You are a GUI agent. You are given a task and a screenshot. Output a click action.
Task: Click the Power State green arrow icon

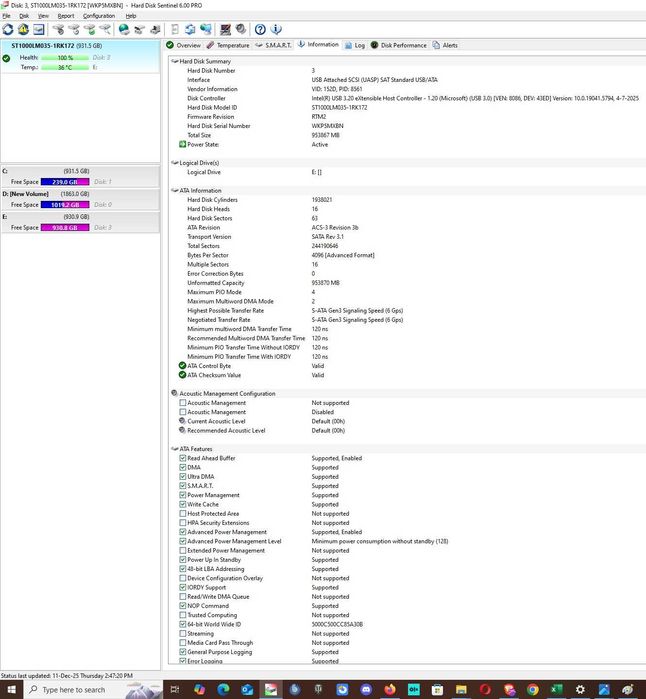[182, 144]
